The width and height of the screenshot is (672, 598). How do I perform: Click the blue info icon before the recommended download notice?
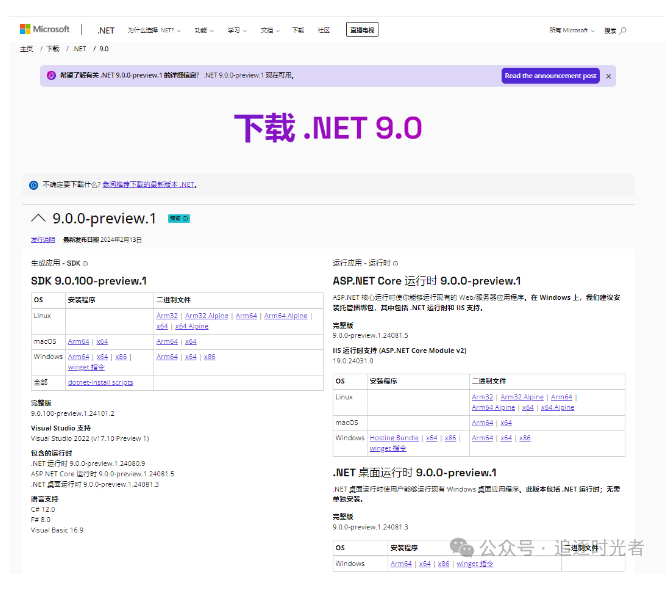pyautogui.click(x=33, y=185)
